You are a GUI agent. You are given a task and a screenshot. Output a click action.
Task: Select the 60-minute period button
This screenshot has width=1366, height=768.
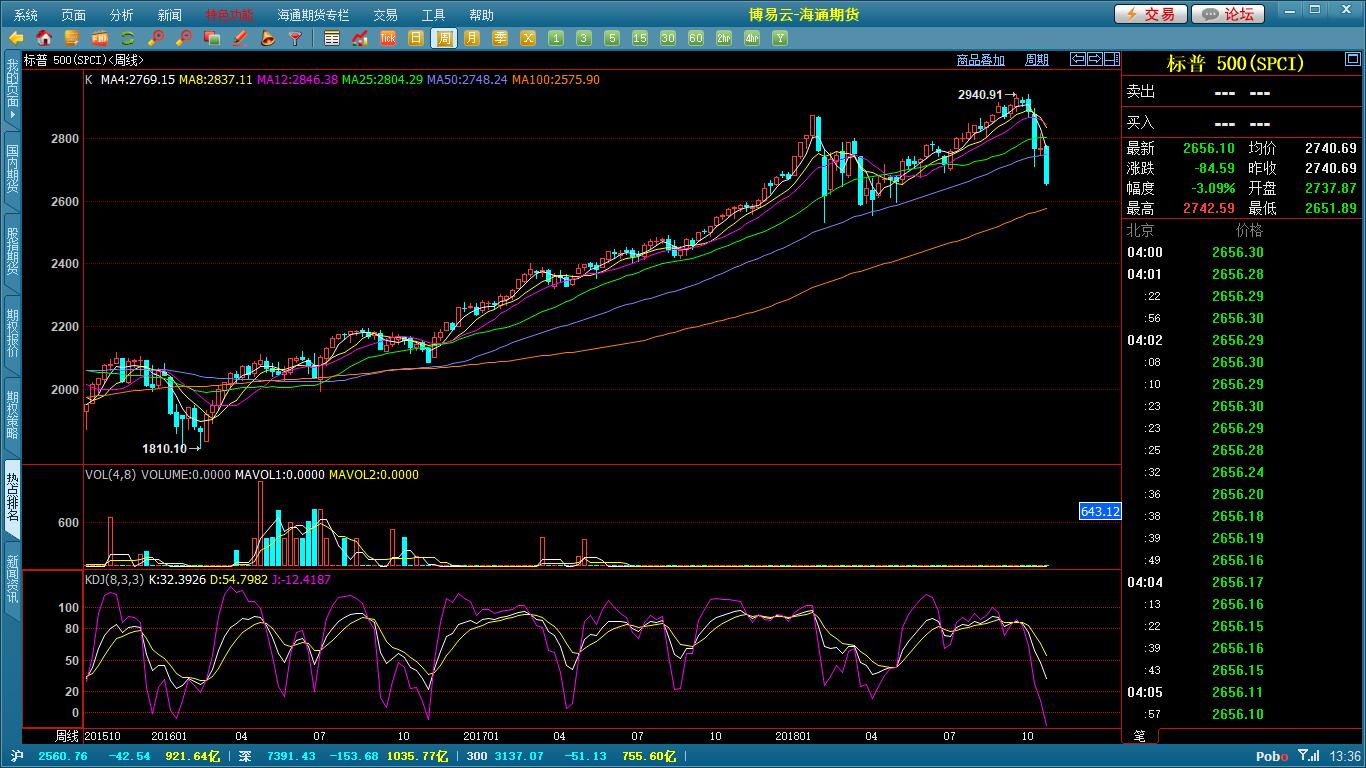[696, 38]
